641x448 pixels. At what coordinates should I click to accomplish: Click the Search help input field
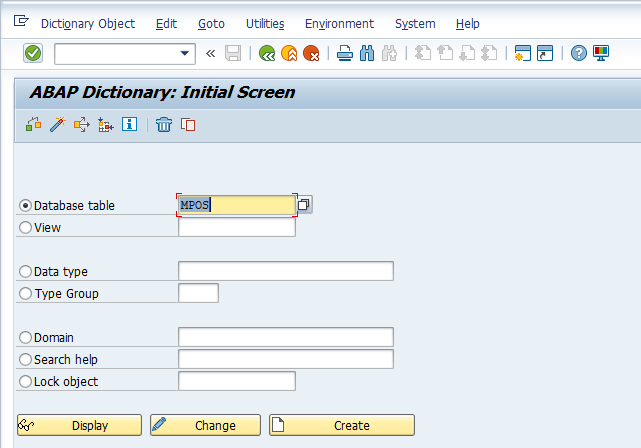click(x=286, y=359)
